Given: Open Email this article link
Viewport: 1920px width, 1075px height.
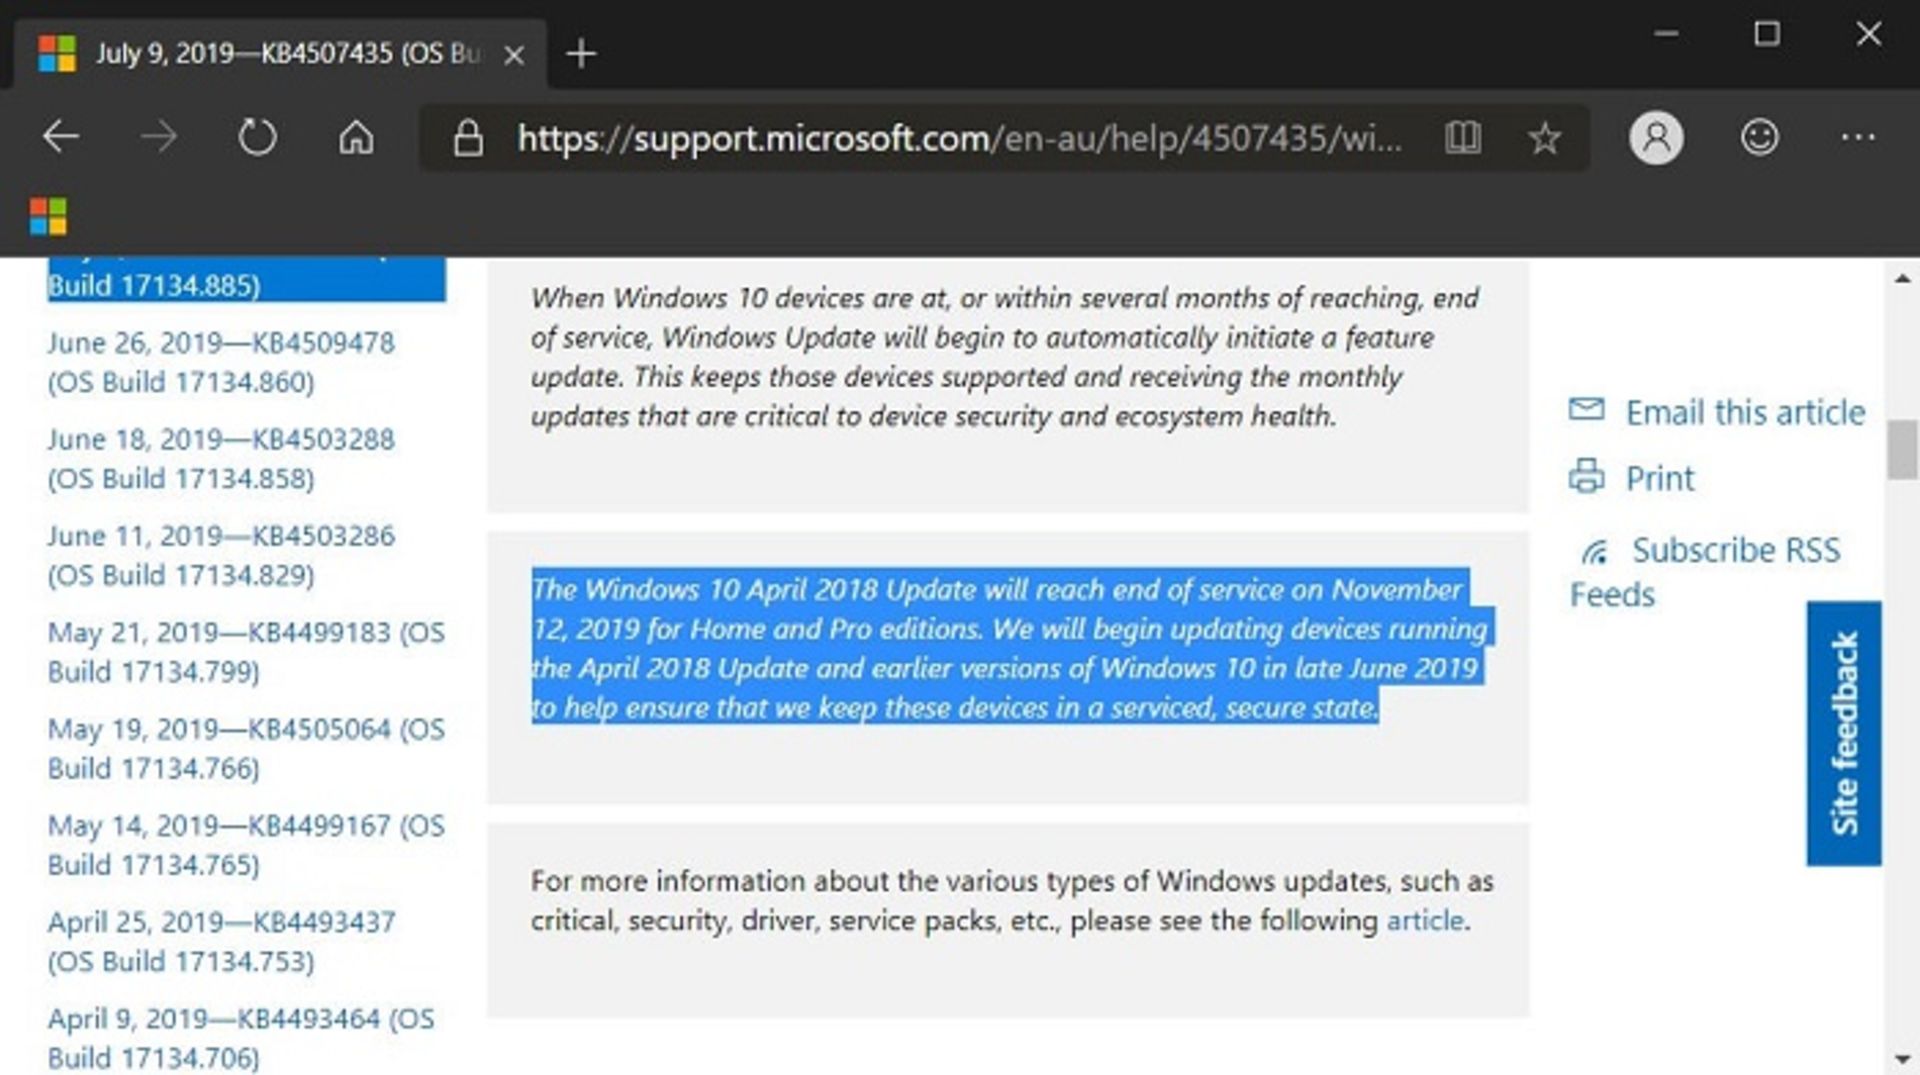Looking at the screenshot, I should click(x=1745, y=412).
